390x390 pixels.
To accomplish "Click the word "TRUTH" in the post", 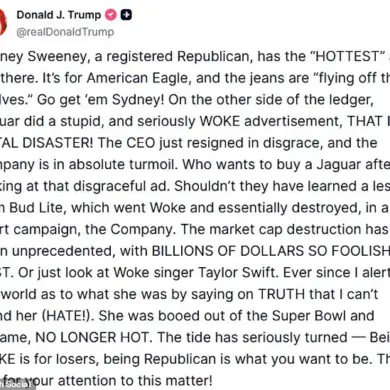I will [282, 294].
